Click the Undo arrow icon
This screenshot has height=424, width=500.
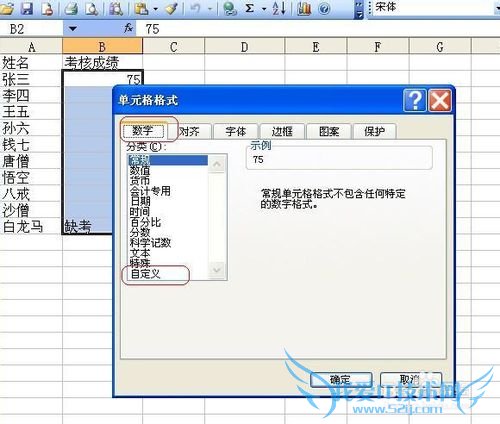196,8
